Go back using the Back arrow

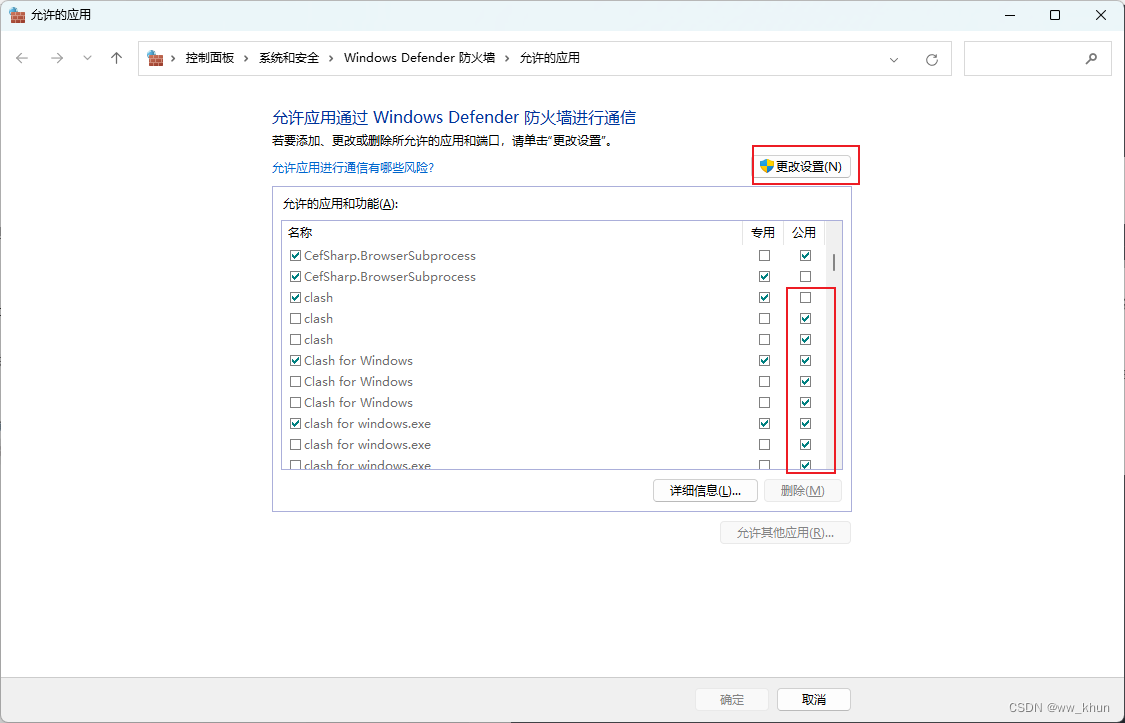point(22,58)
